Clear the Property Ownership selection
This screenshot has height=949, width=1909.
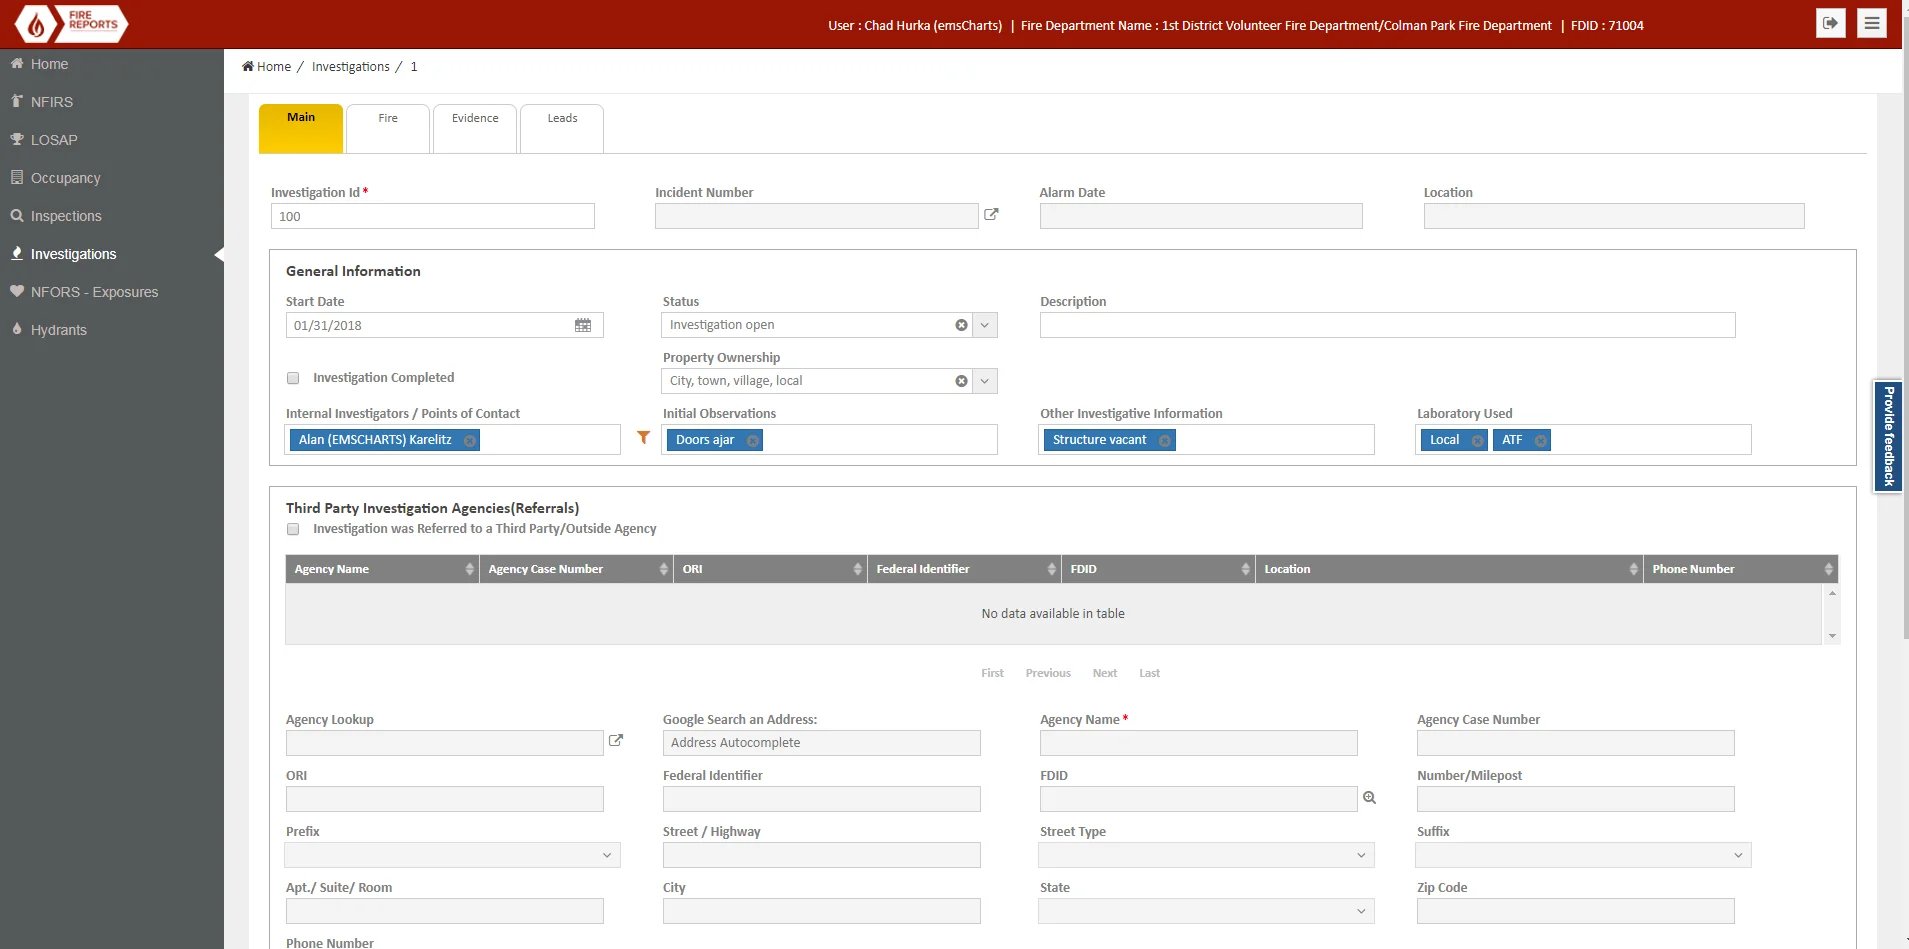coord(961,381)
